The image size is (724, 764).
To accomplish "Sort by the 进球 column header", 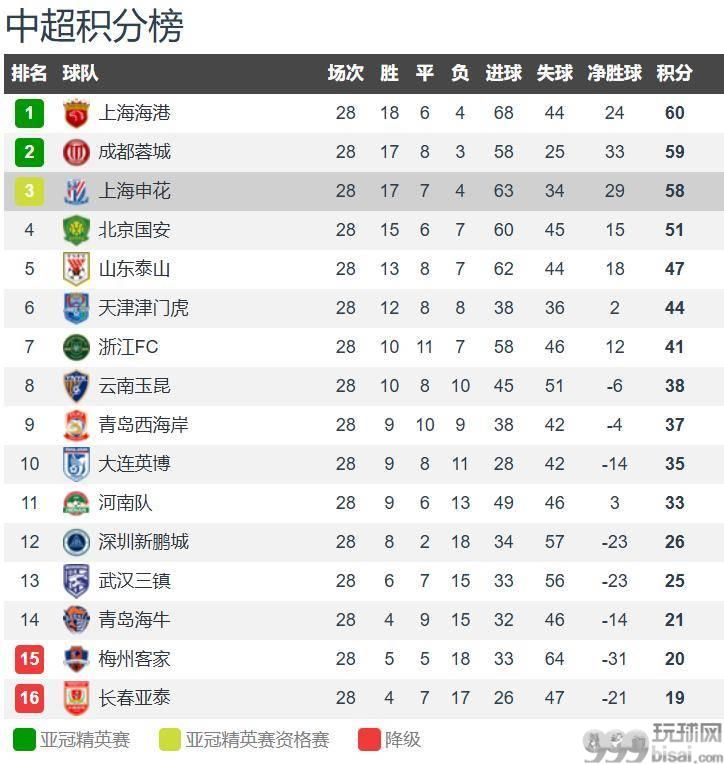I will [503, 73].
